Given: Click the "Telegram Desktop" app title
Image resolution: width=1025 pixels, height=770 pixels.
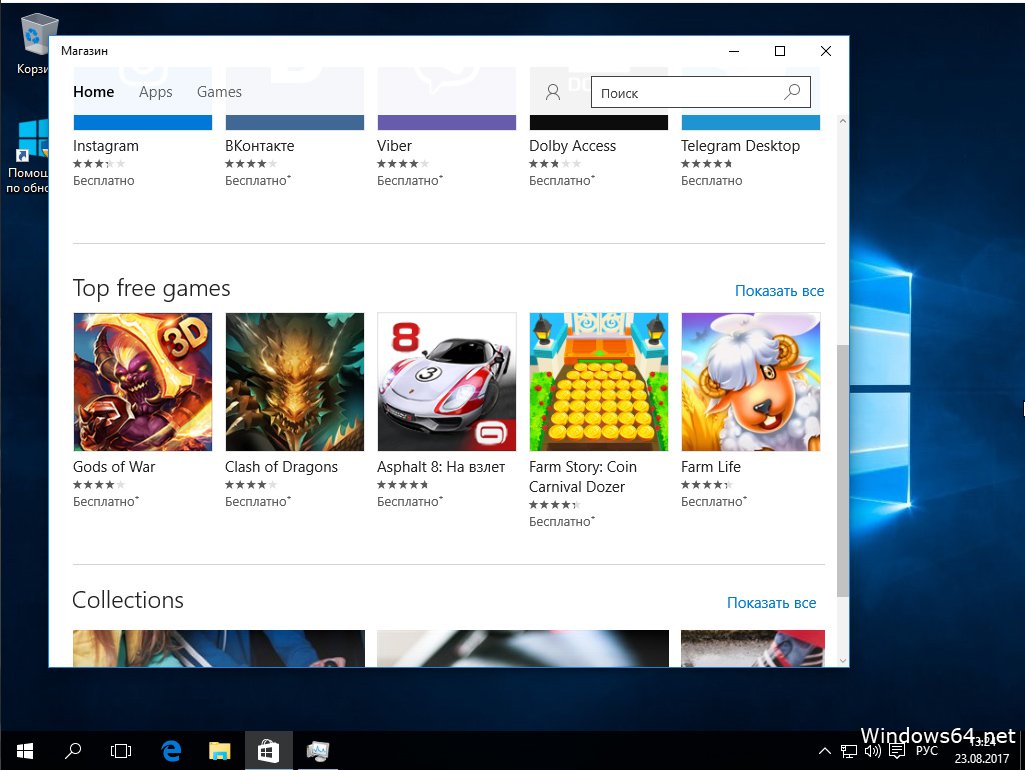Looking at the screenshot, I should pyautogui.click(x=741, y=146).
